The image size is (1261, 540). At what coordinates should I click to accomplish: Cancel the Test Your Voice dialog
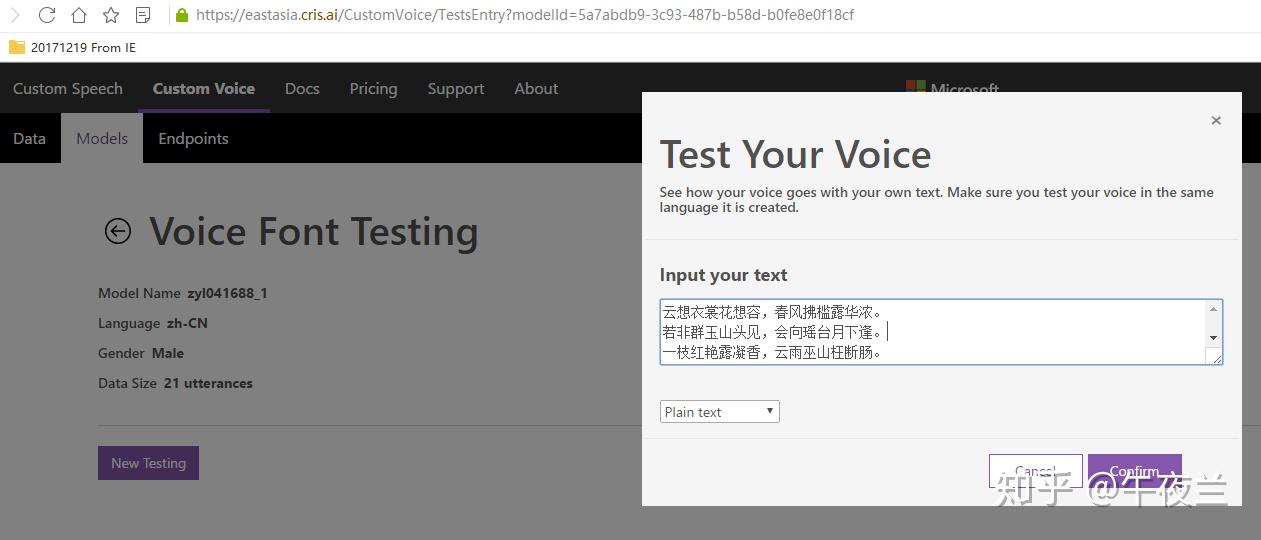(x=1035, y=471)
